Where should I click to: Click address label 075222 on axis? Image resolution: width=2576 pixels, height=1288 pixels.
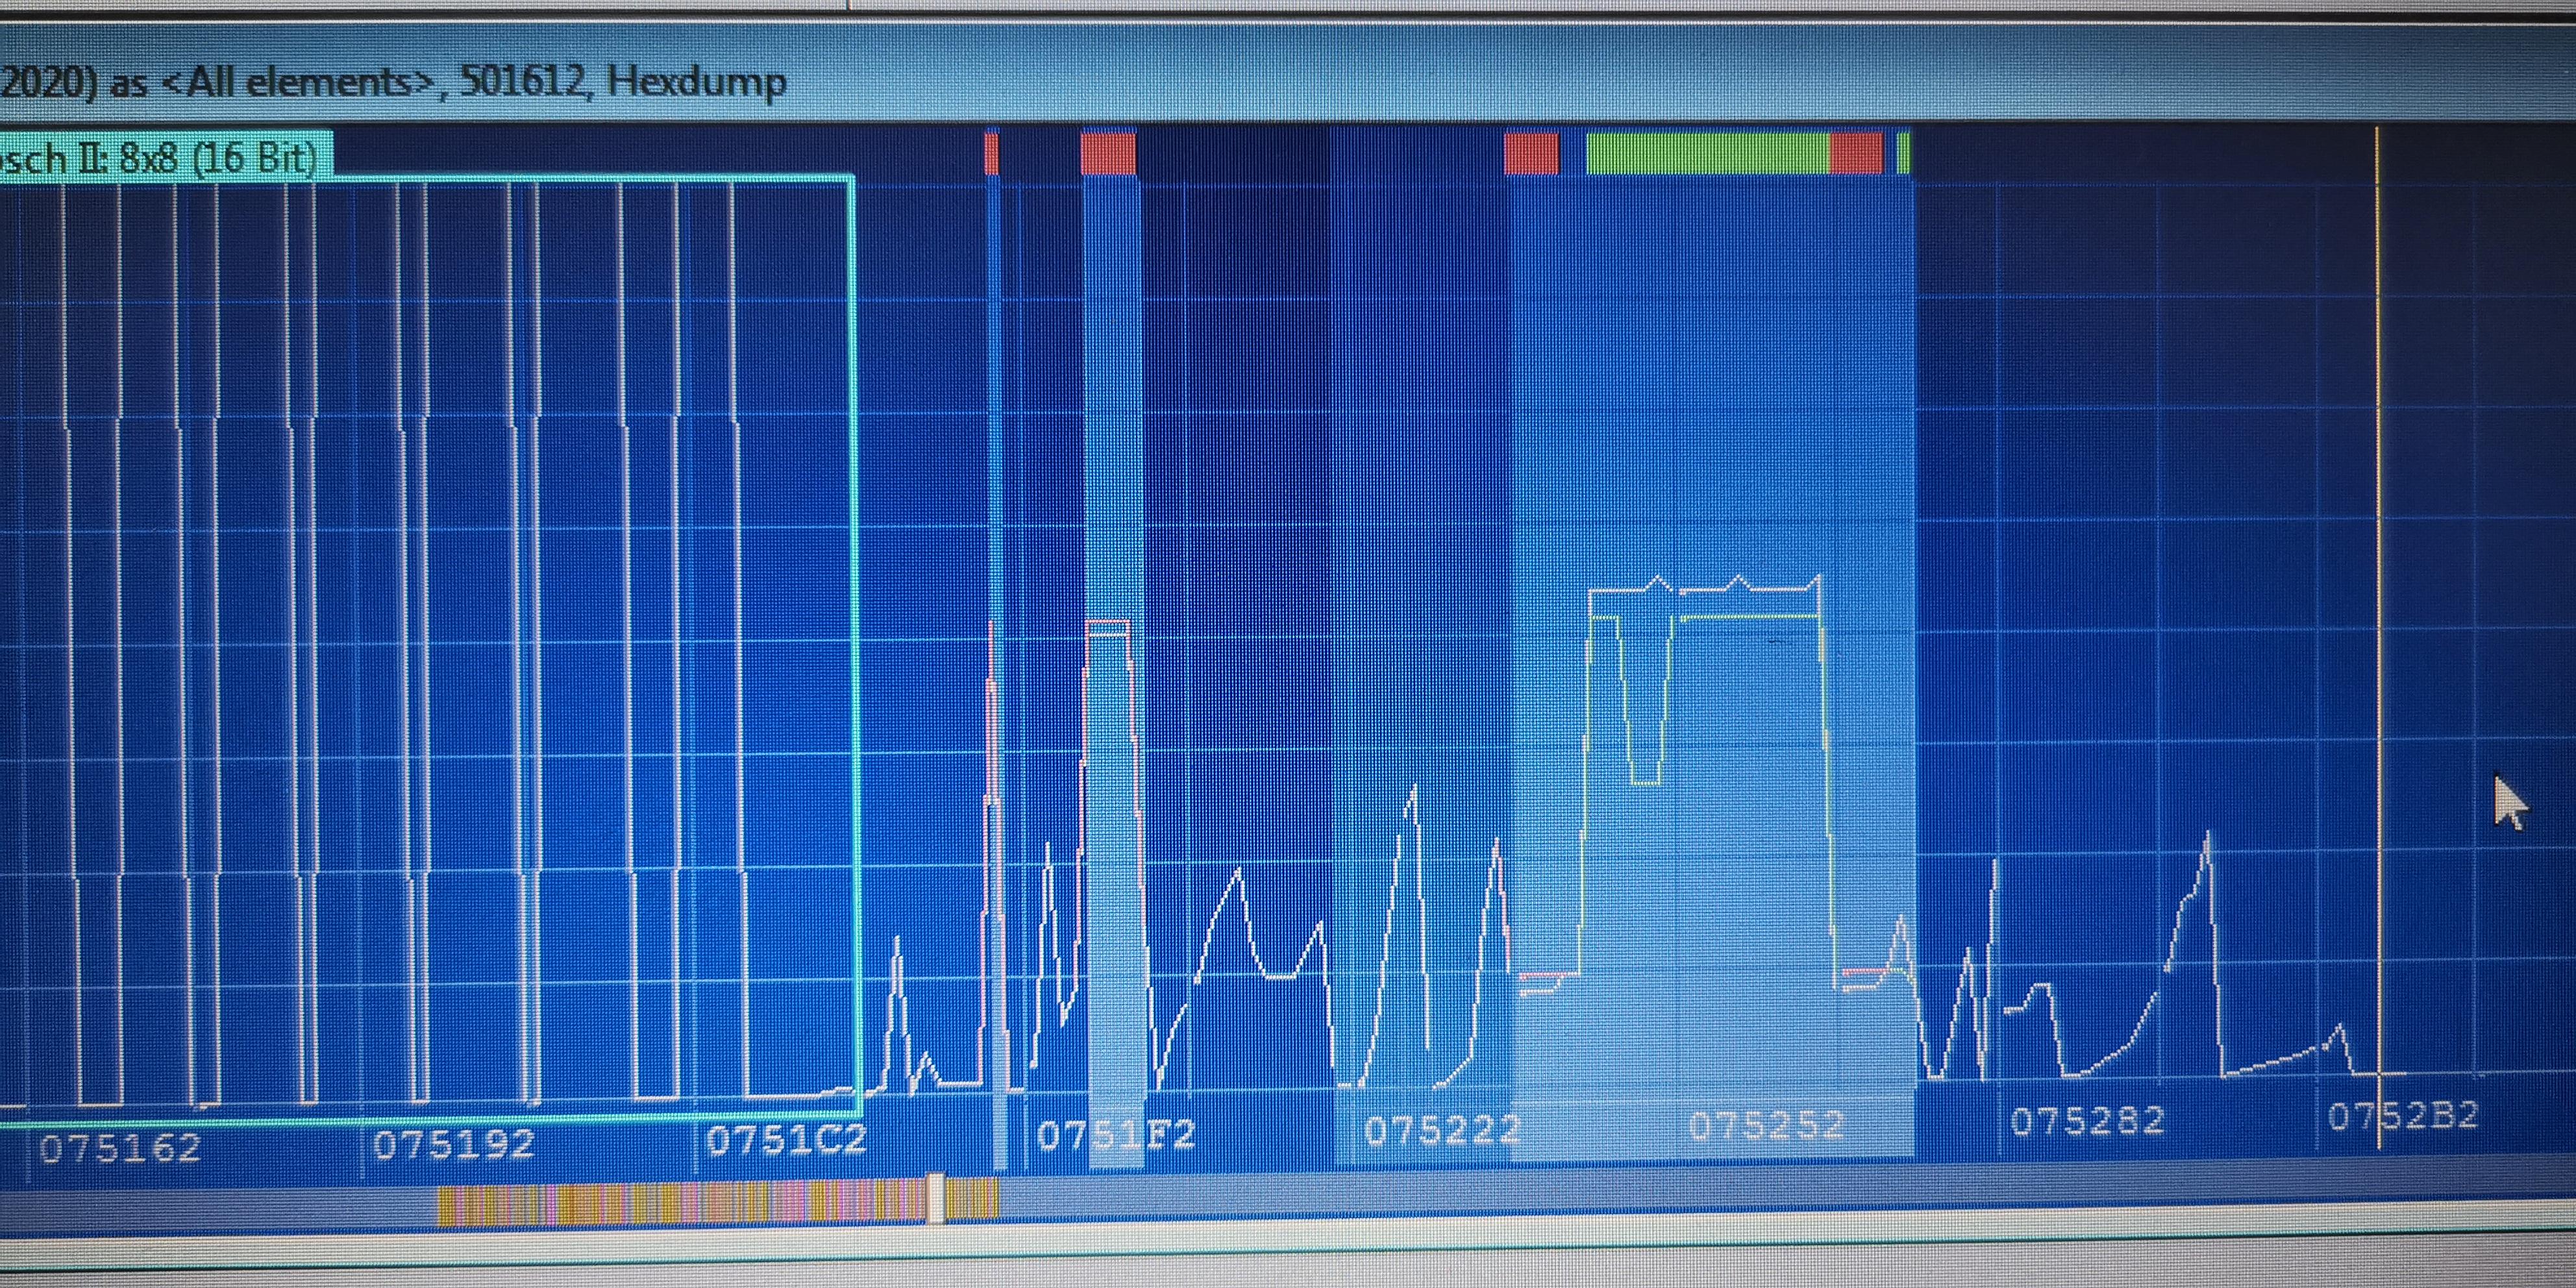coord(1442,1131)
